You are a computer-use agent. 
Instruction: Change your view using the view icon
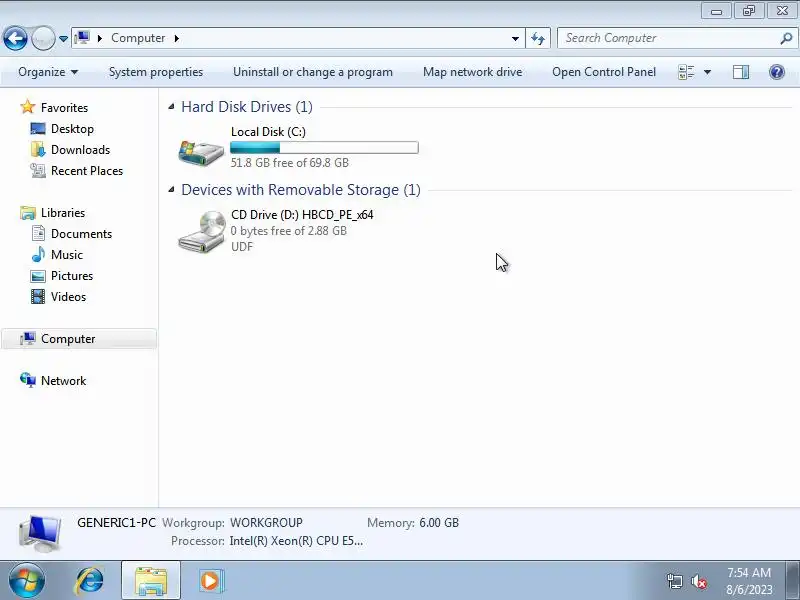click(x=686, y=72)
